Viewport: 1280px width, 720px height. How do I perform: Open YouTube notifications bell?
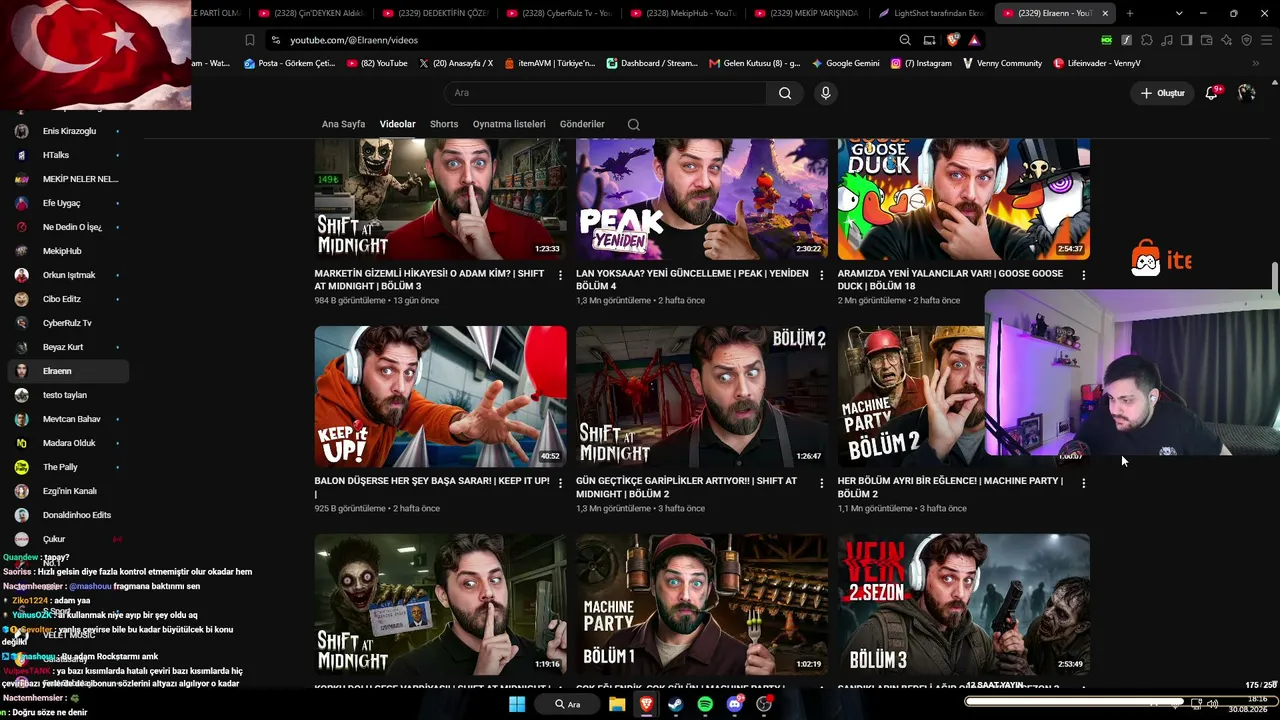(x=1211, y=93)
